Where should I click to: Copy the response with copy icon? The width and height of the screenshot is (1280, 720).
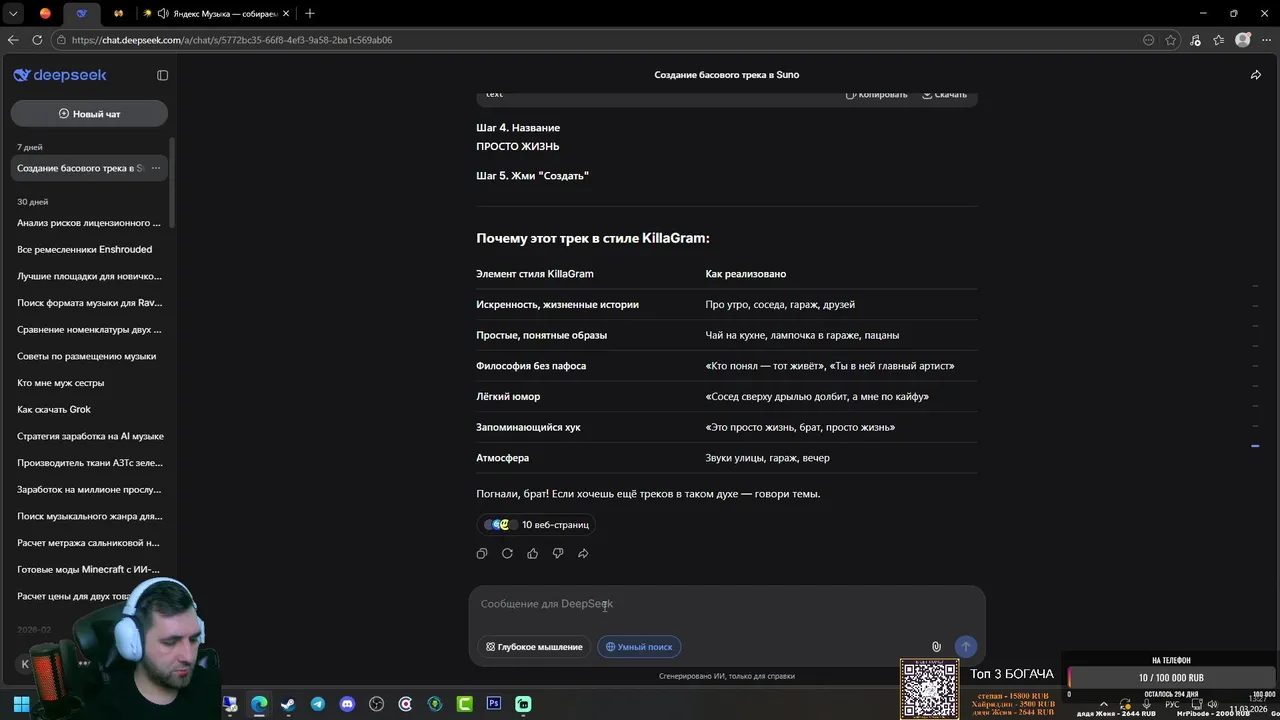[482, 553]
